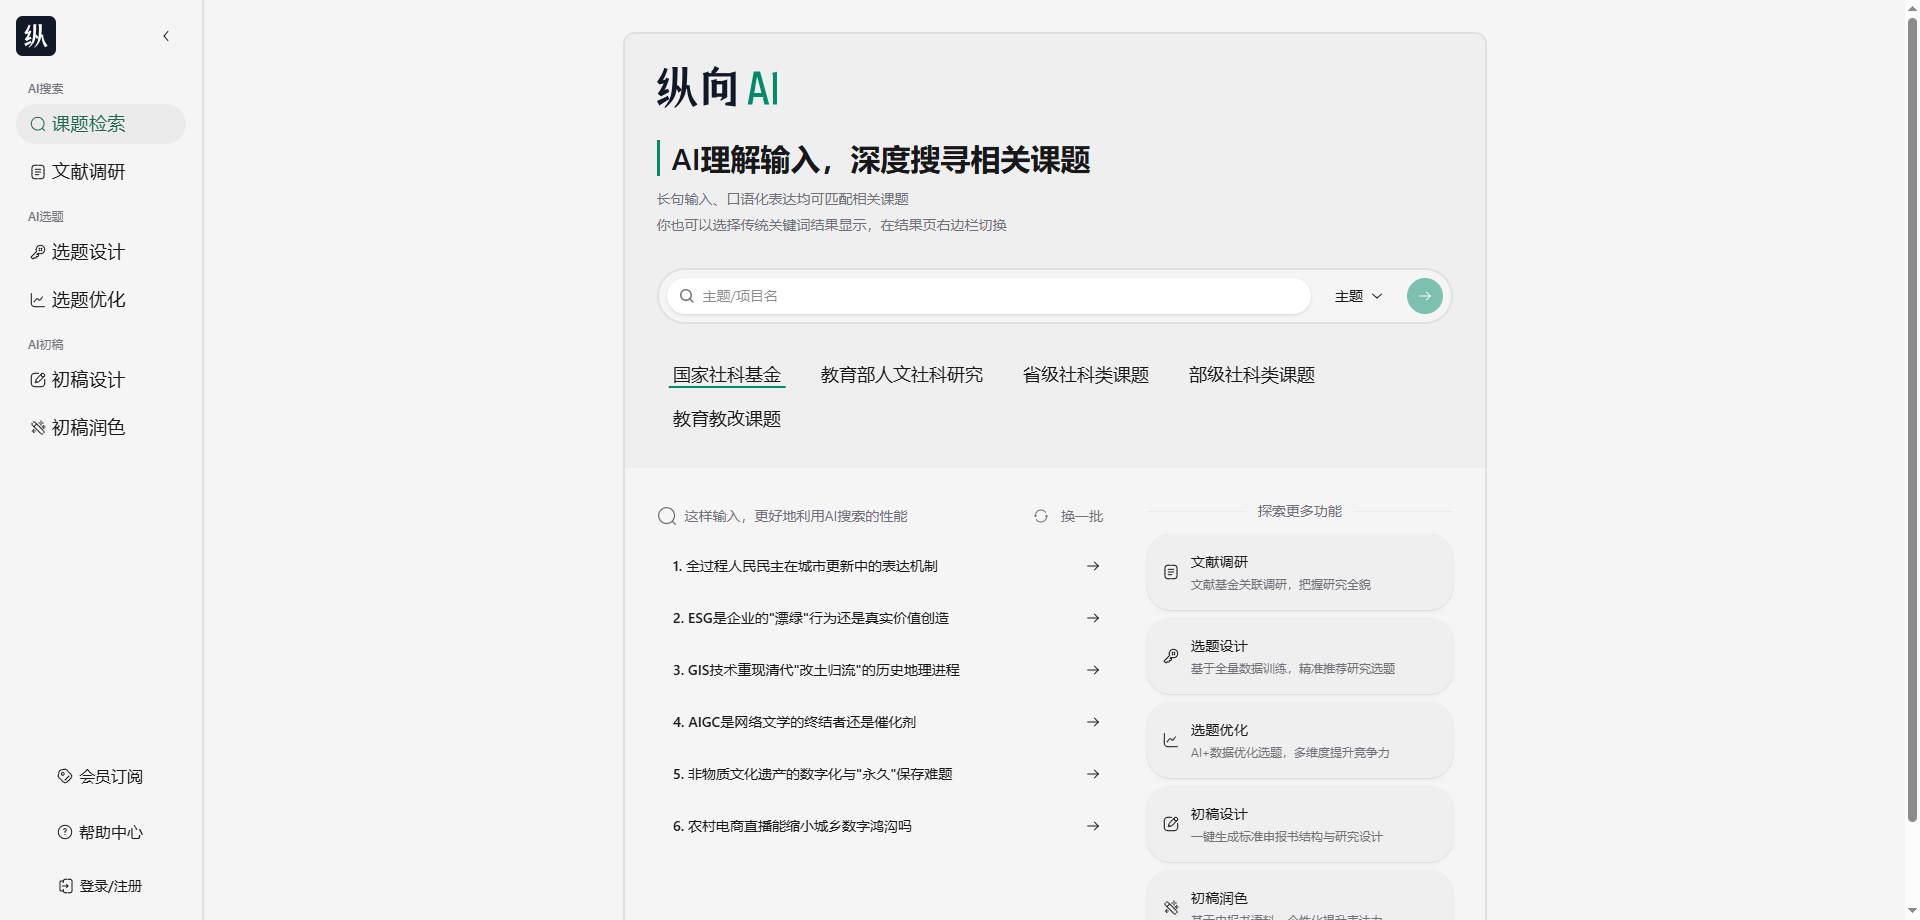1920x920 pixels.
Task: Pick suggestion 非物质文化遗产的数字化
Action: tap(812, 774)
